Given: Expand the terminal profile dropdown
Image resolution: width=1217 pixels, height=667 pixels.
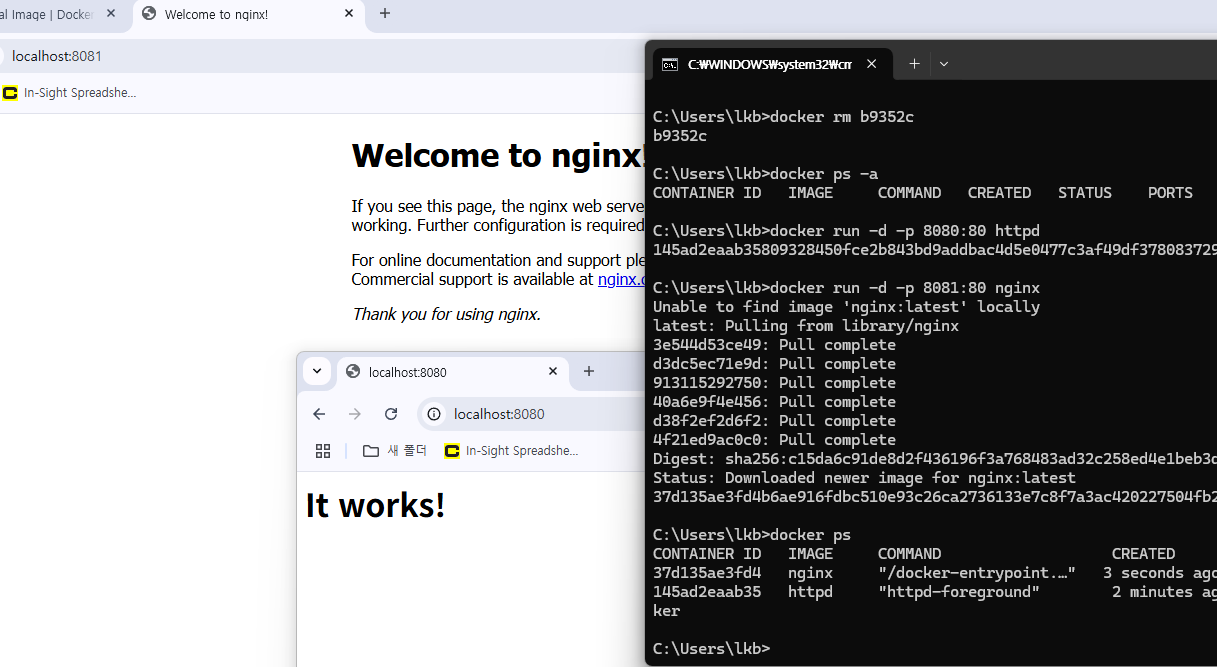Looking at the screenshot, I should coord(944,64).
